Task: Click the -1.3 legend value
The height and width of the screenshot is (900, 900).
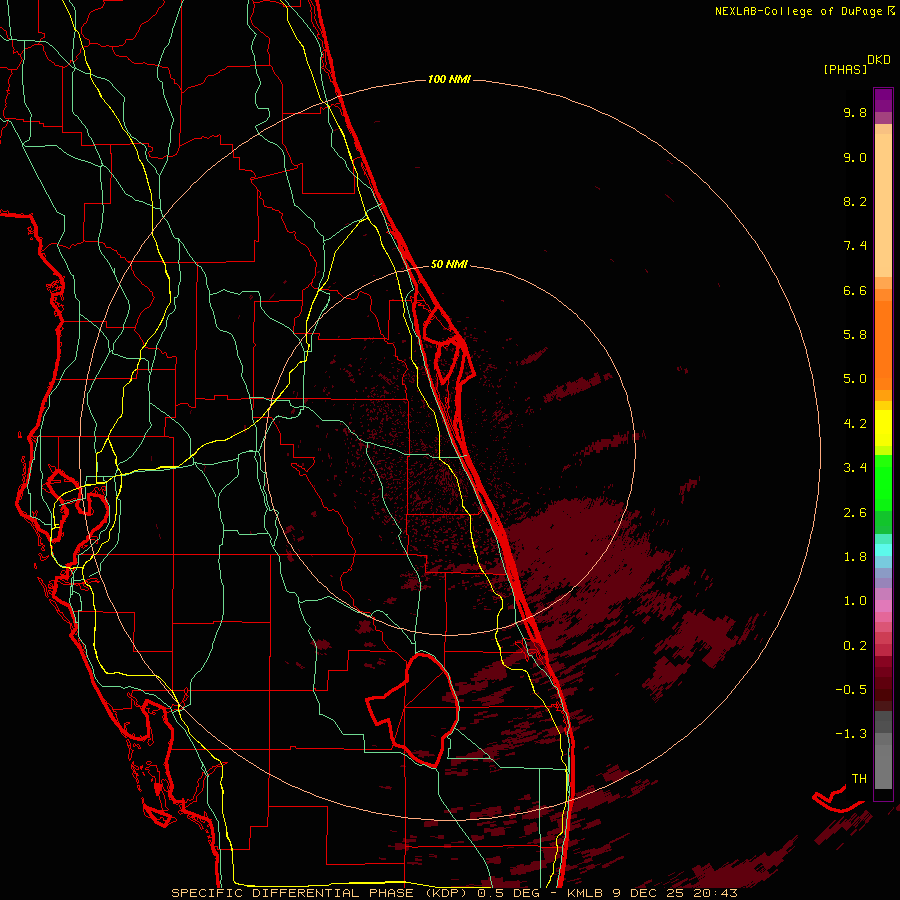Action: [851, 734]
